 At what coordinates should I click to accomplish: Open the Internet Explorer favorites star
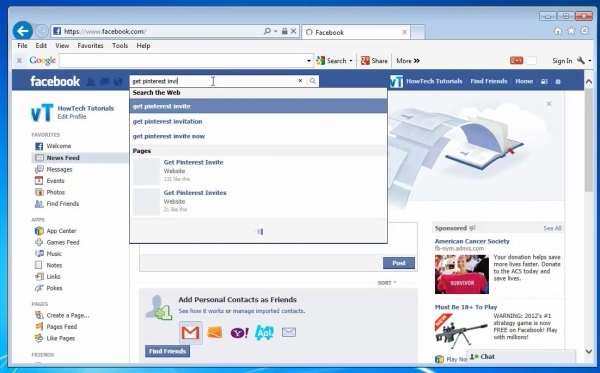(571, 31)
